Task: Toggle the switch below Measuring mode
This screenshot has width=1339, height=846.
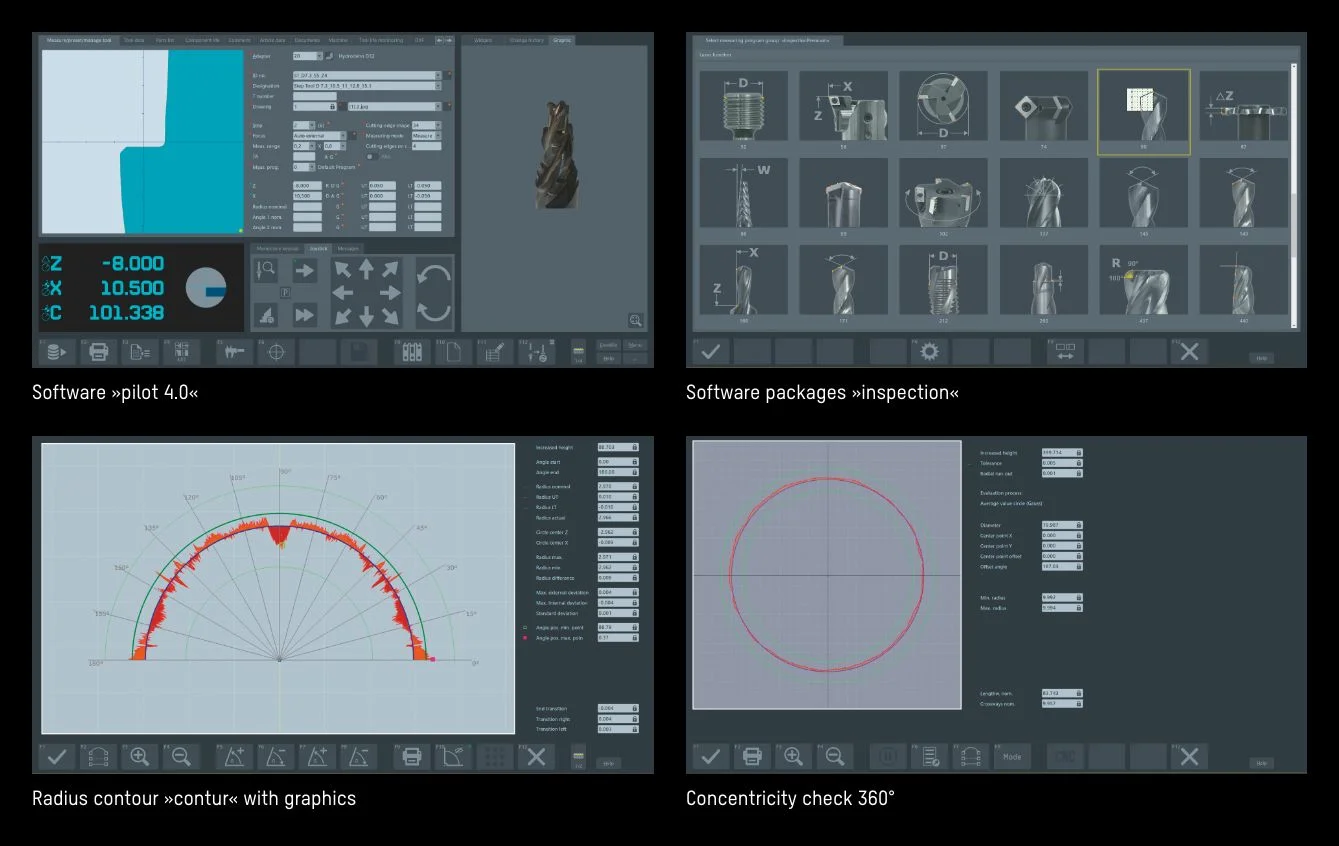Action: coord(372,156)
